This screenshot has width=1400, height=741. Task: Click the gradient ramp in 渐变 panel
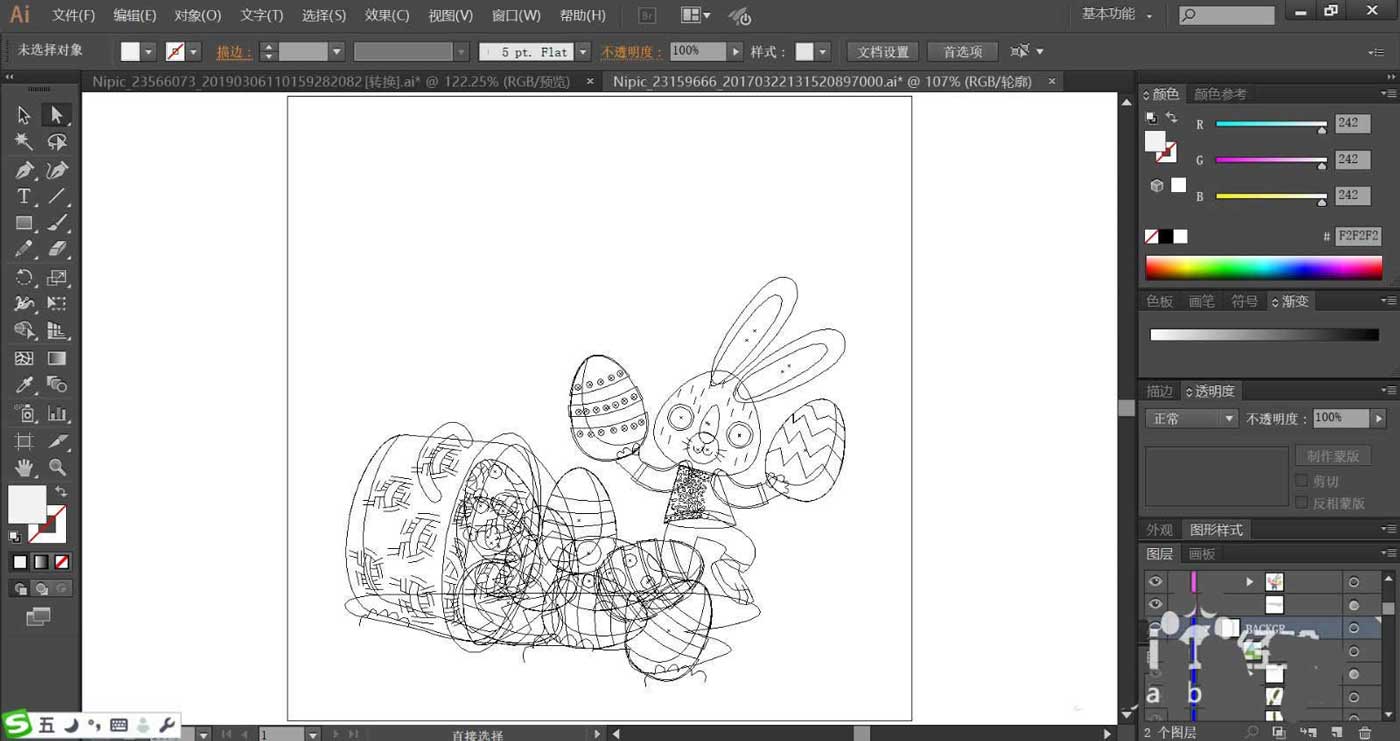click(x=1264, y=335)
